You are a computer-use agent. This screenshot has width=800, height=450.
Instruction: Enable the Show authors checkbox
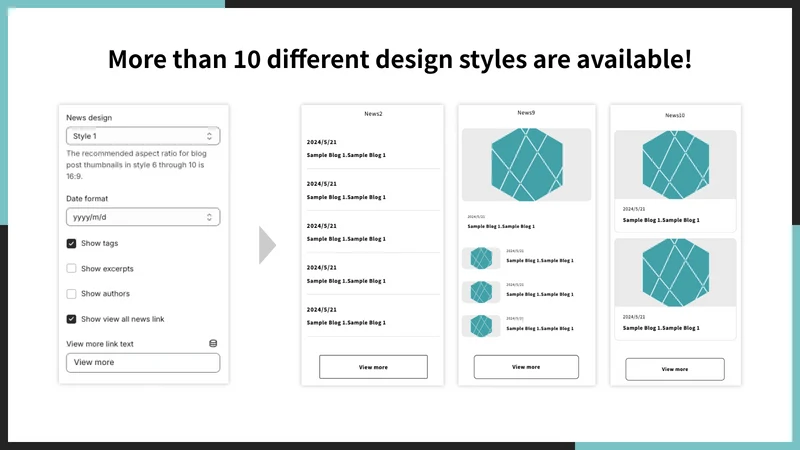[71, 294]
